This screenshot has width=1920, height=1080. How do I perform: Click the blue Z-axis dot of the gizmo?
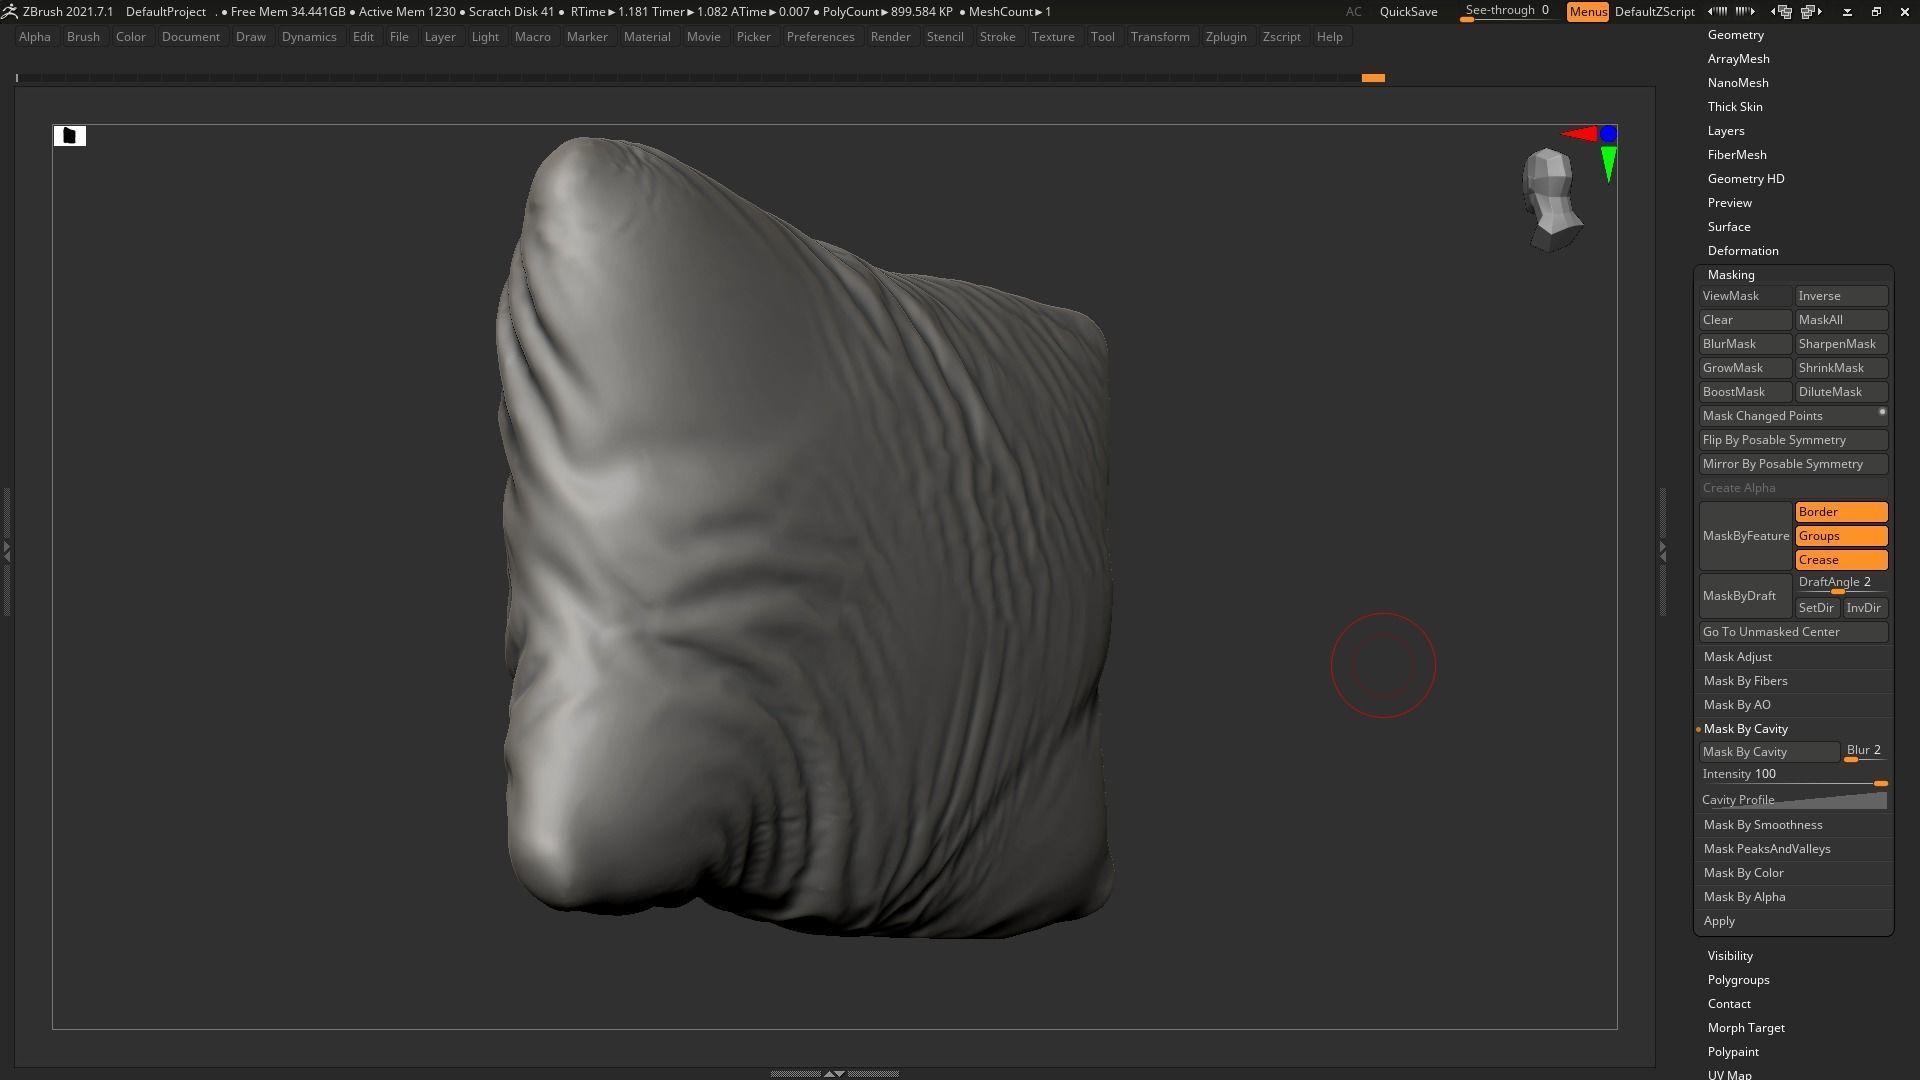pyautogui.click(x=1608, y=133)
